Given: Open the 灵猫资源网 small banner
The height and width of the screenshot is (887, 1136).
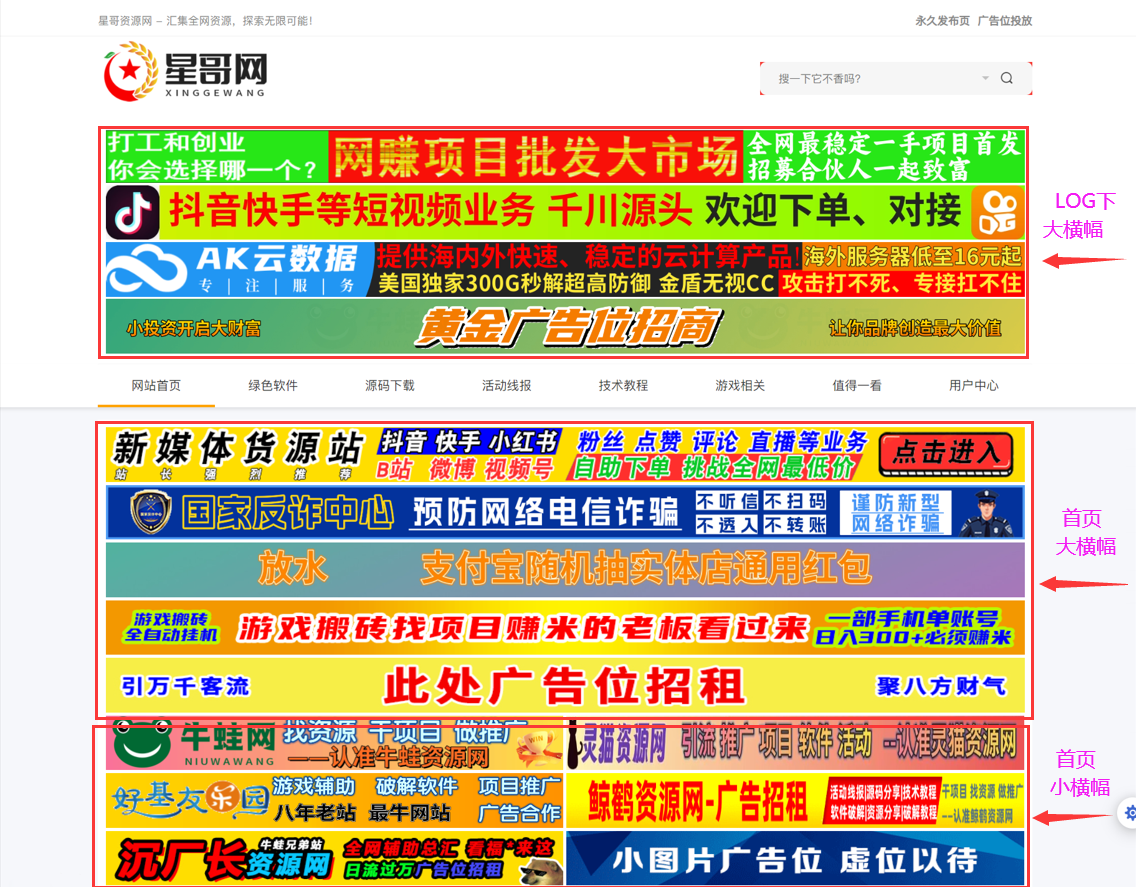Looking at the screenshot, I should click(795, 744).
